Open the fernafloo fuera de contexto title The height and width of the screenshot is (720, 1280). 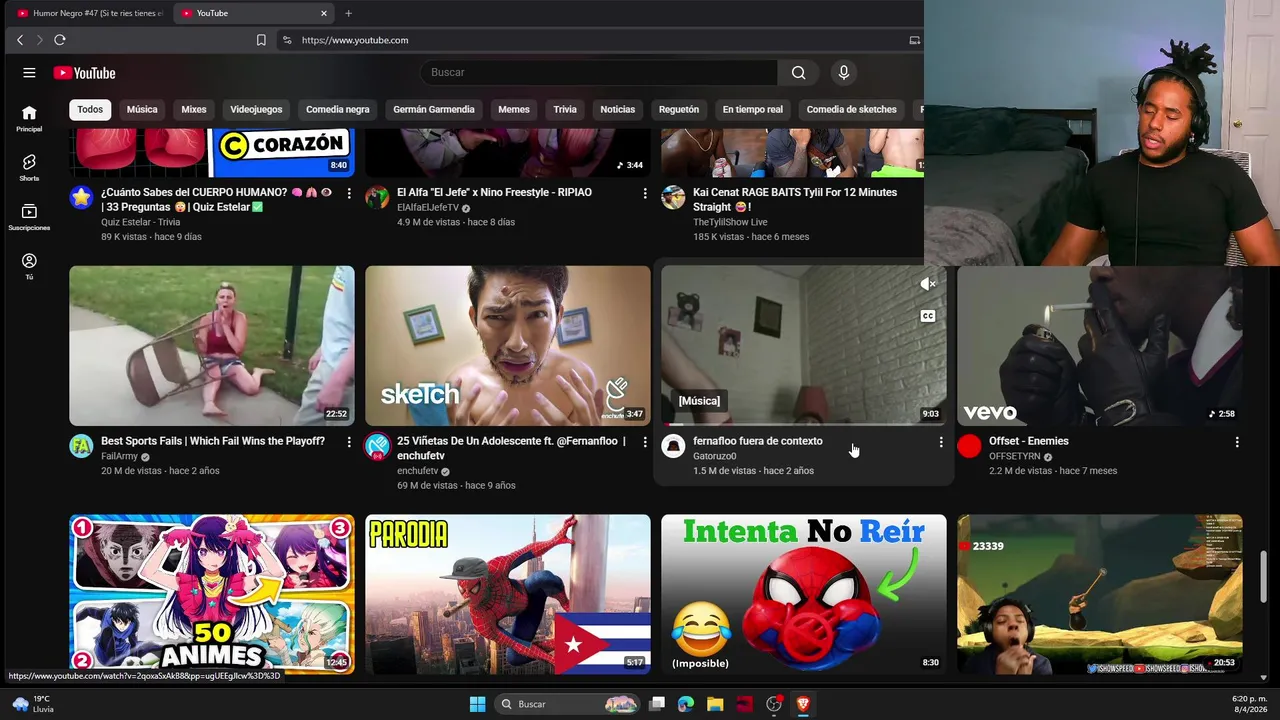click(x=758, y=441)
